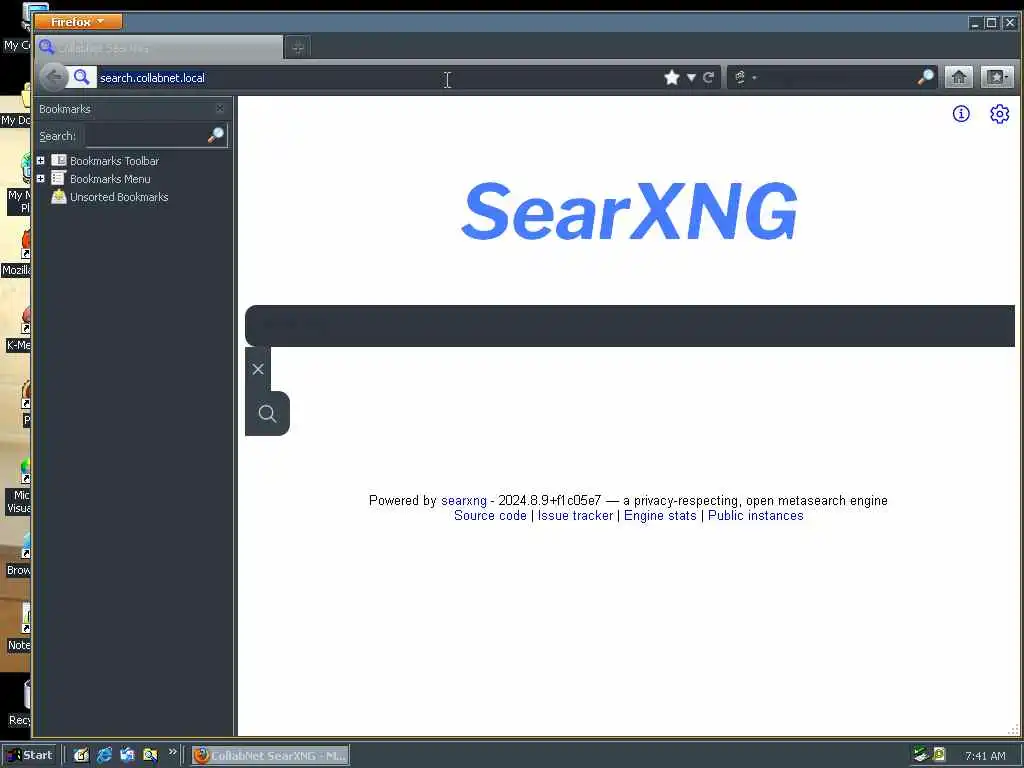Open the bookmarks toolbar menu button
This screenshot has height=768, width=1024.
(x=997, y=78)
